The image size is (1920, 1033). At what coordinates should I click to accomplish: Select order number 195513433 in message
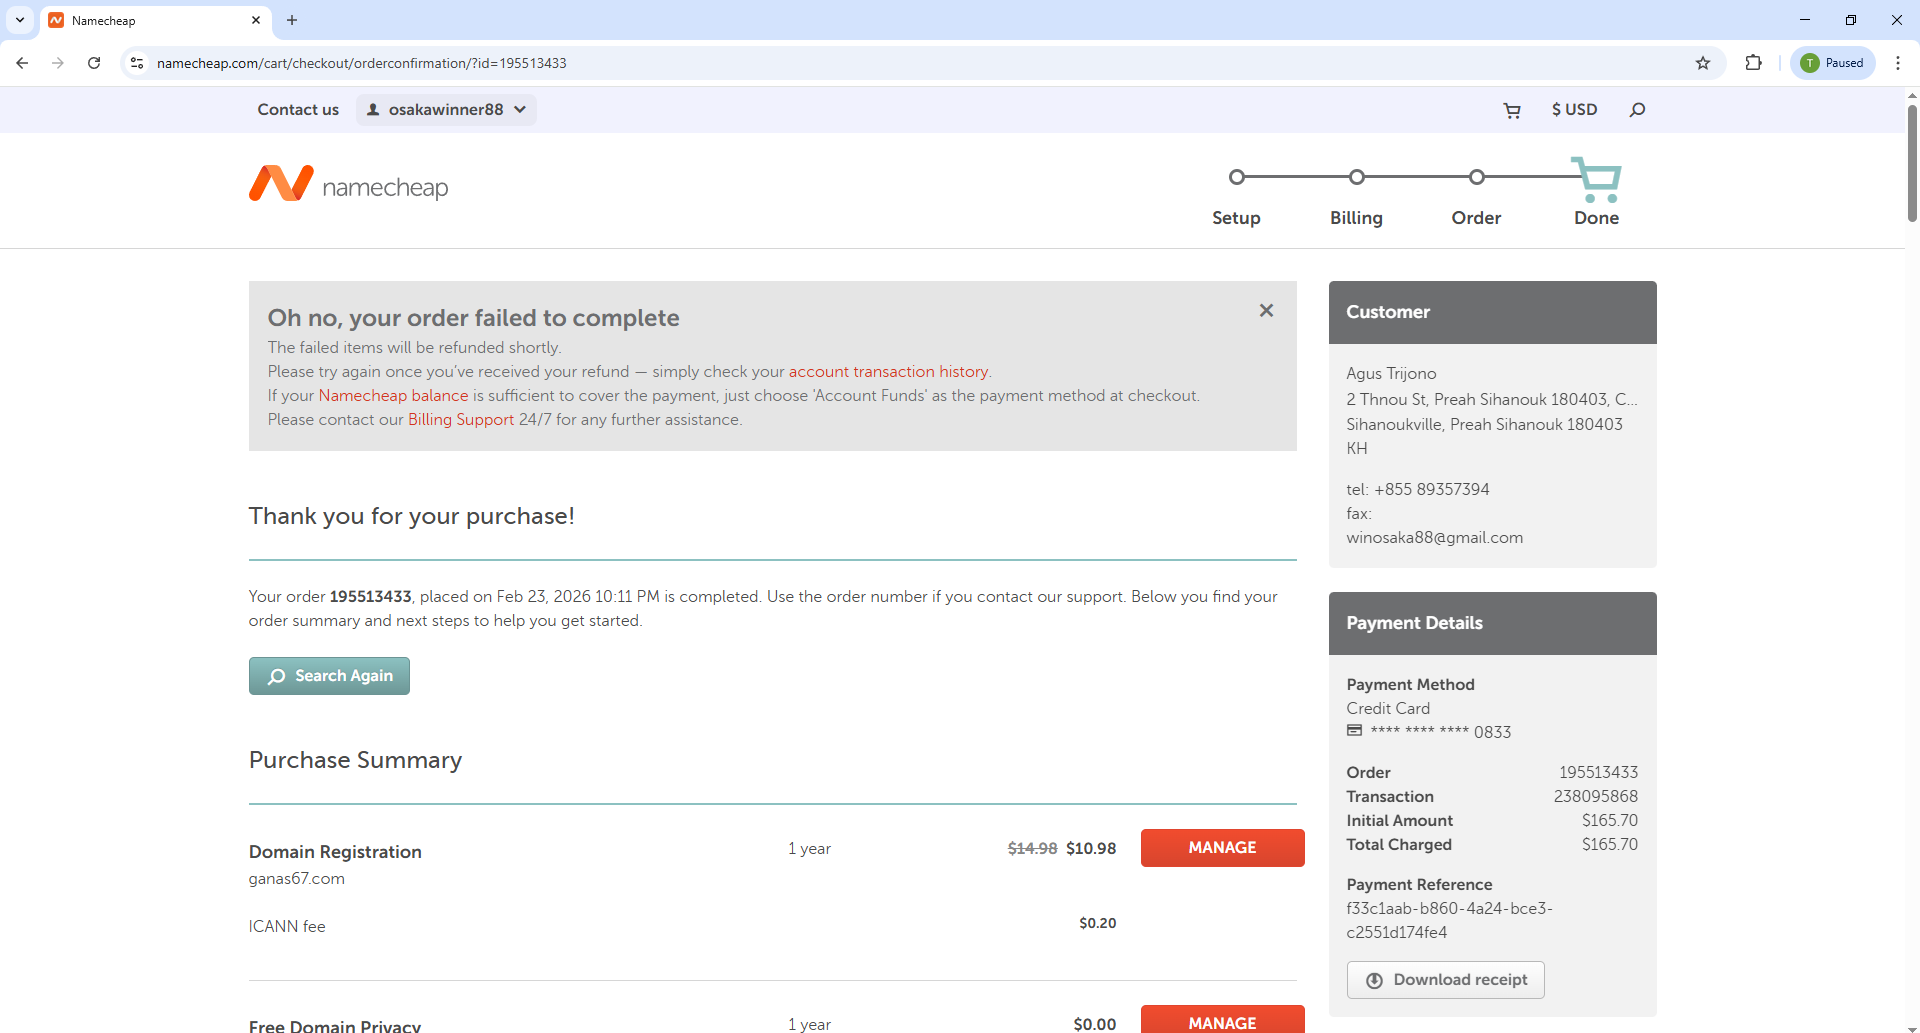point(370,597)
